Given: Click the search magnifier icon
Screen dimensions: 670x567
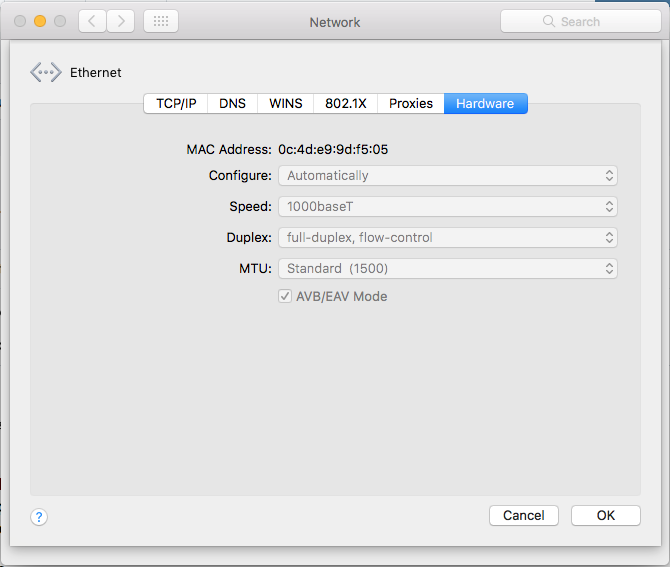Looking at the screenshot, I should (x=548, y=21).
